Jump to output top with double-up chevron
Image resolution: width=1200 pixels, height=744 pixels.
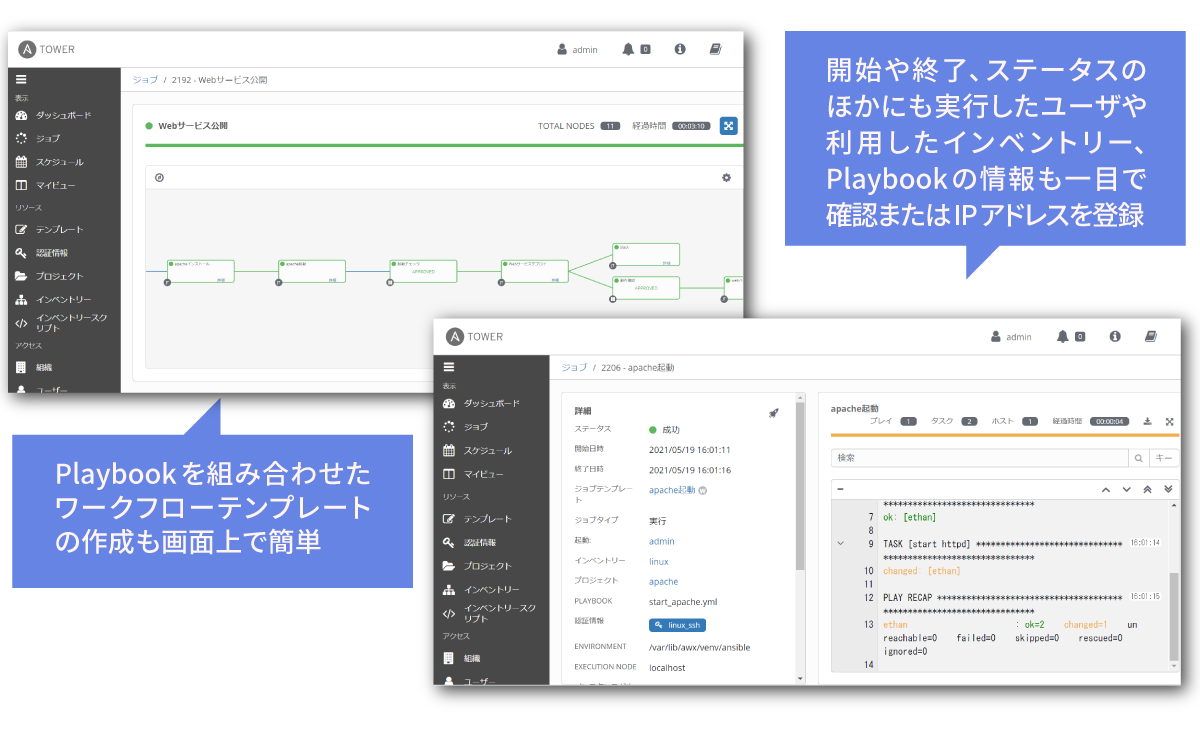1148,489
